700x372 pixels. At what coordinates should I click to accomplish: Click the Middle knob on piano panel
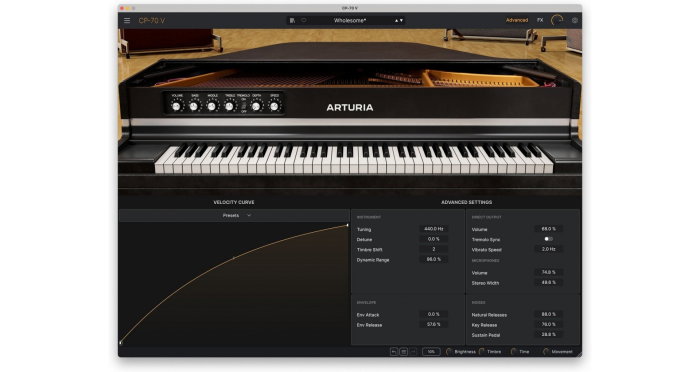[212, 106]
